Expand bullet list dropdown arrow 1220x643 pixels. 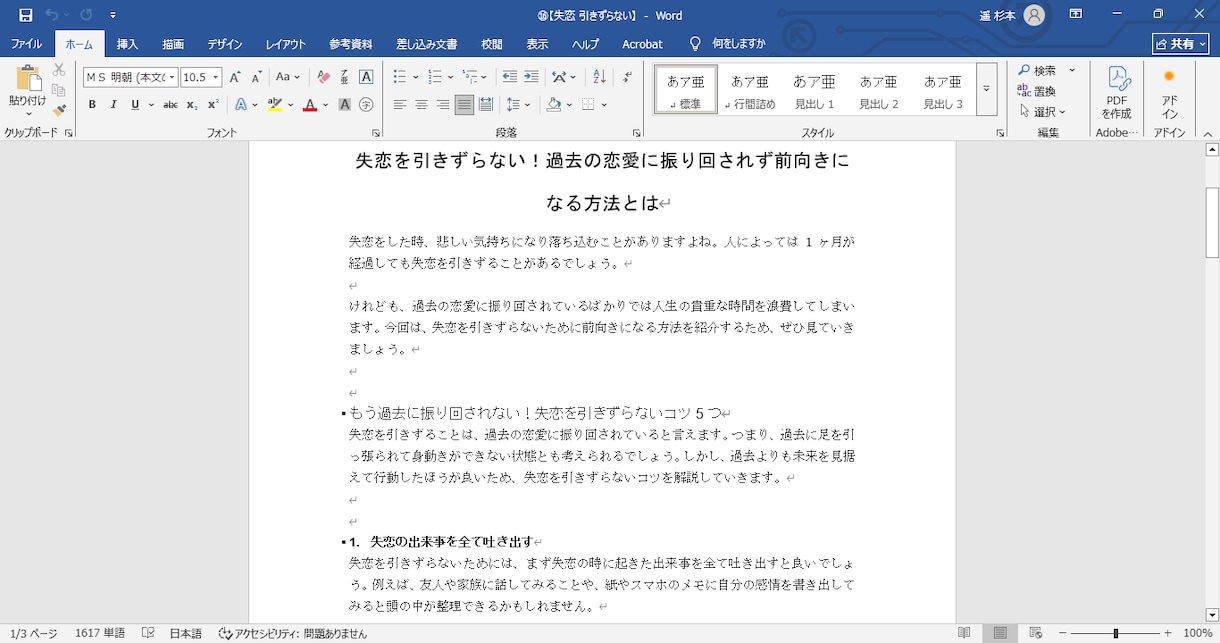pyautogui.click(x=415, y=77)
